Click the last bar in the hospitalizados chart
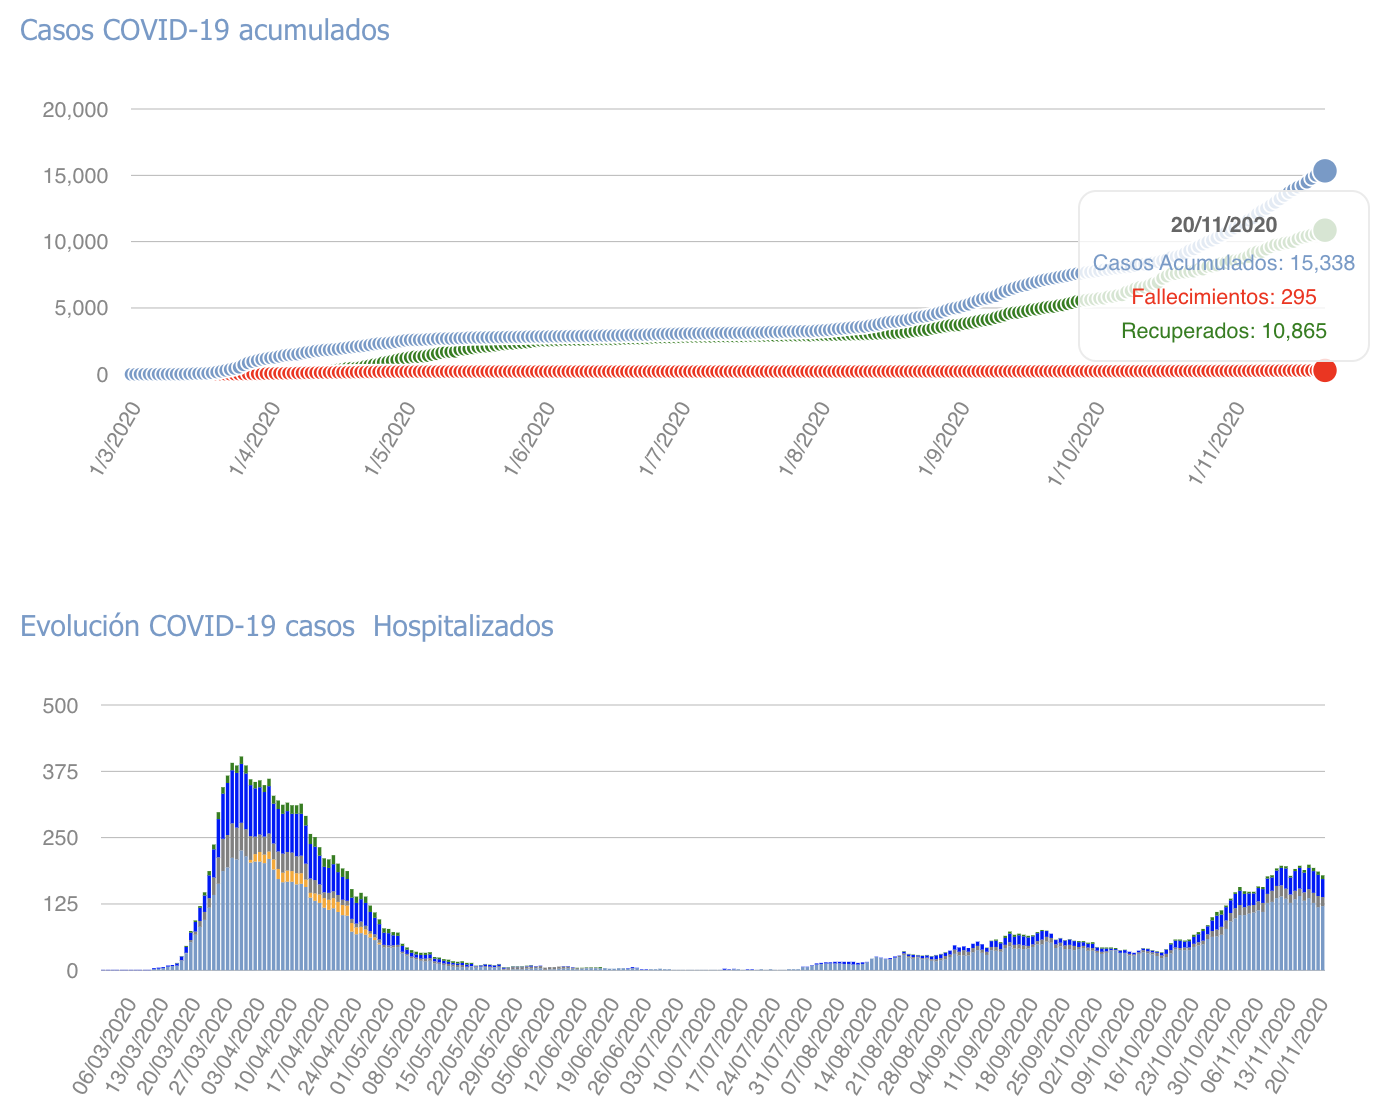This screenshot has height=1114, width=1378. coord(1322,925)
